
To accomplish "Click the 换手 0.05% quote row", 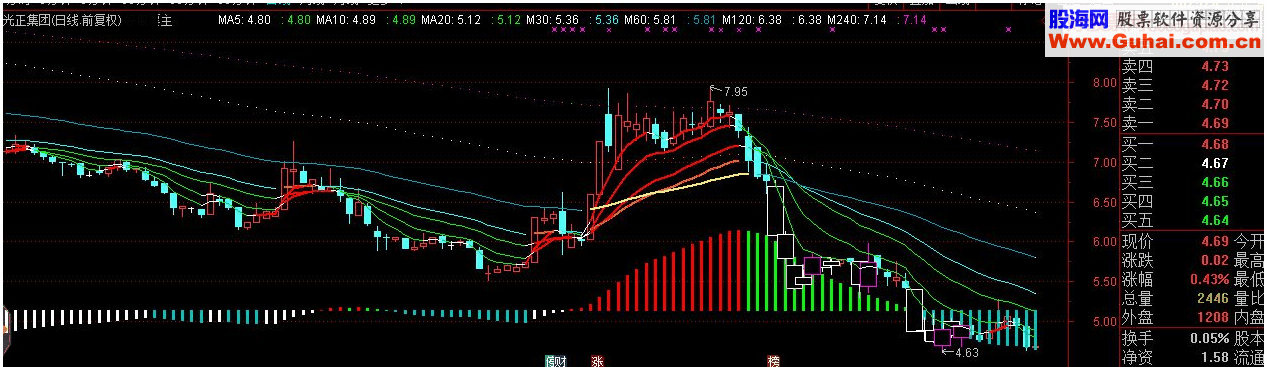I will pyautogui.click(x=1175, y=338).
